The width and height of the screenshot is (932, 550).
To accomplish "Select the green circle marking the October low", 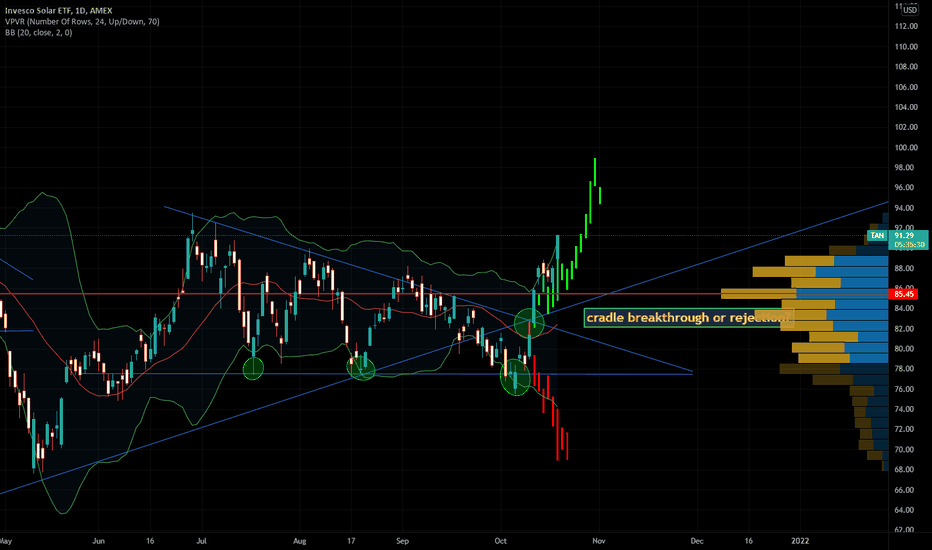I will click(515, 377).
